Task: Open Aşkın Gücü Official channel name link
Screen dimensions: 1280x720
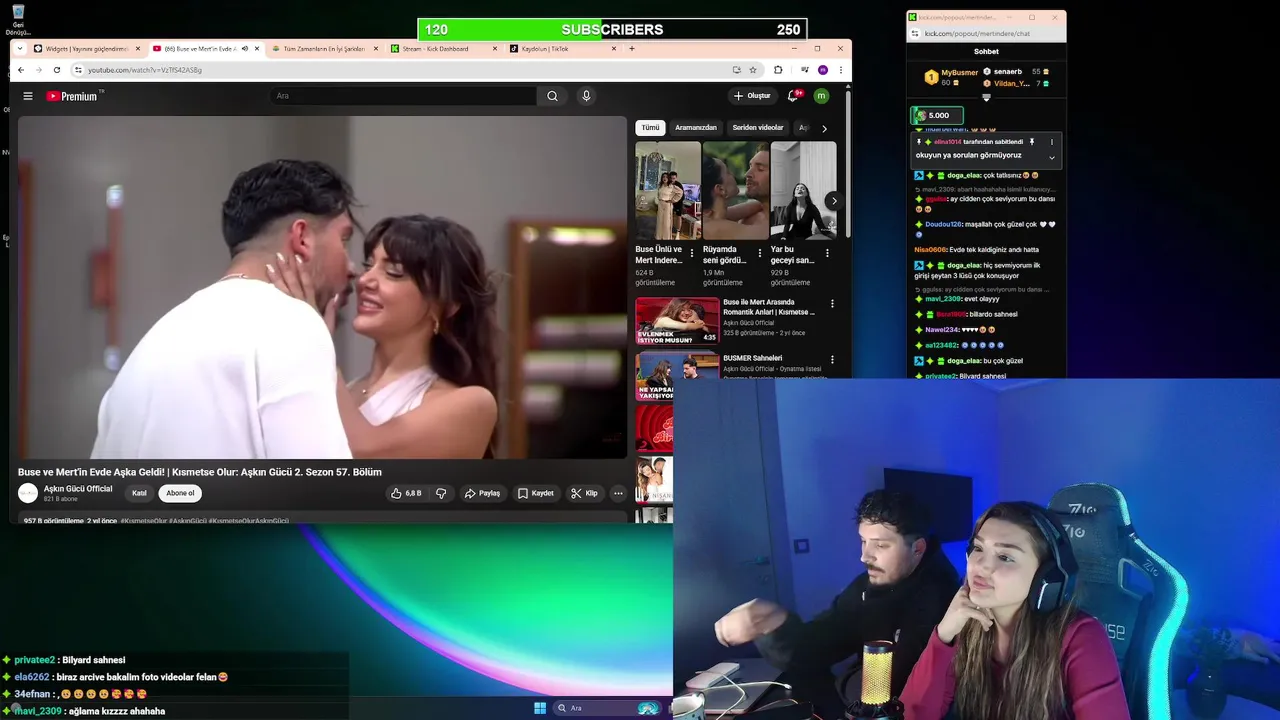Action: coord(78,489)
